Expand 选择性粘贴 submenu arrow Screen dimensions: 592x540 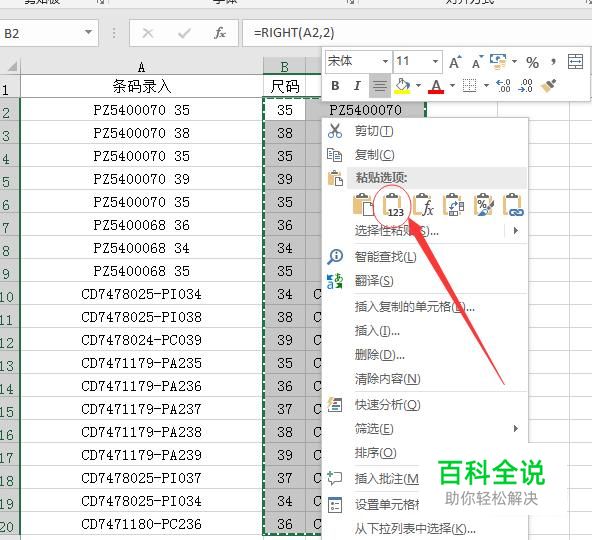coord(516,231)
